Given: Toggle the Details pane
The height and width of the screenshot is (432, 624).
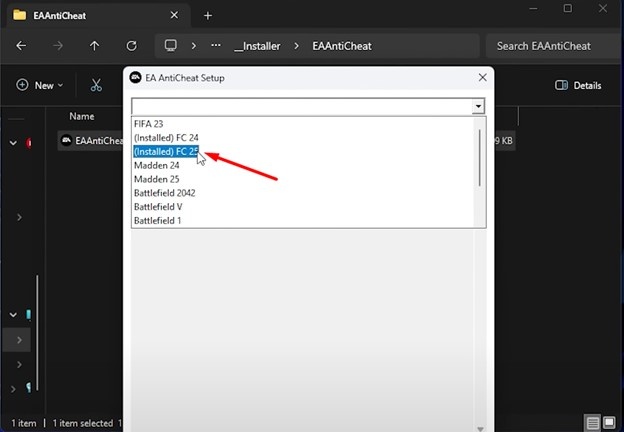Looking at the screenshot, I should click(578, 85).
